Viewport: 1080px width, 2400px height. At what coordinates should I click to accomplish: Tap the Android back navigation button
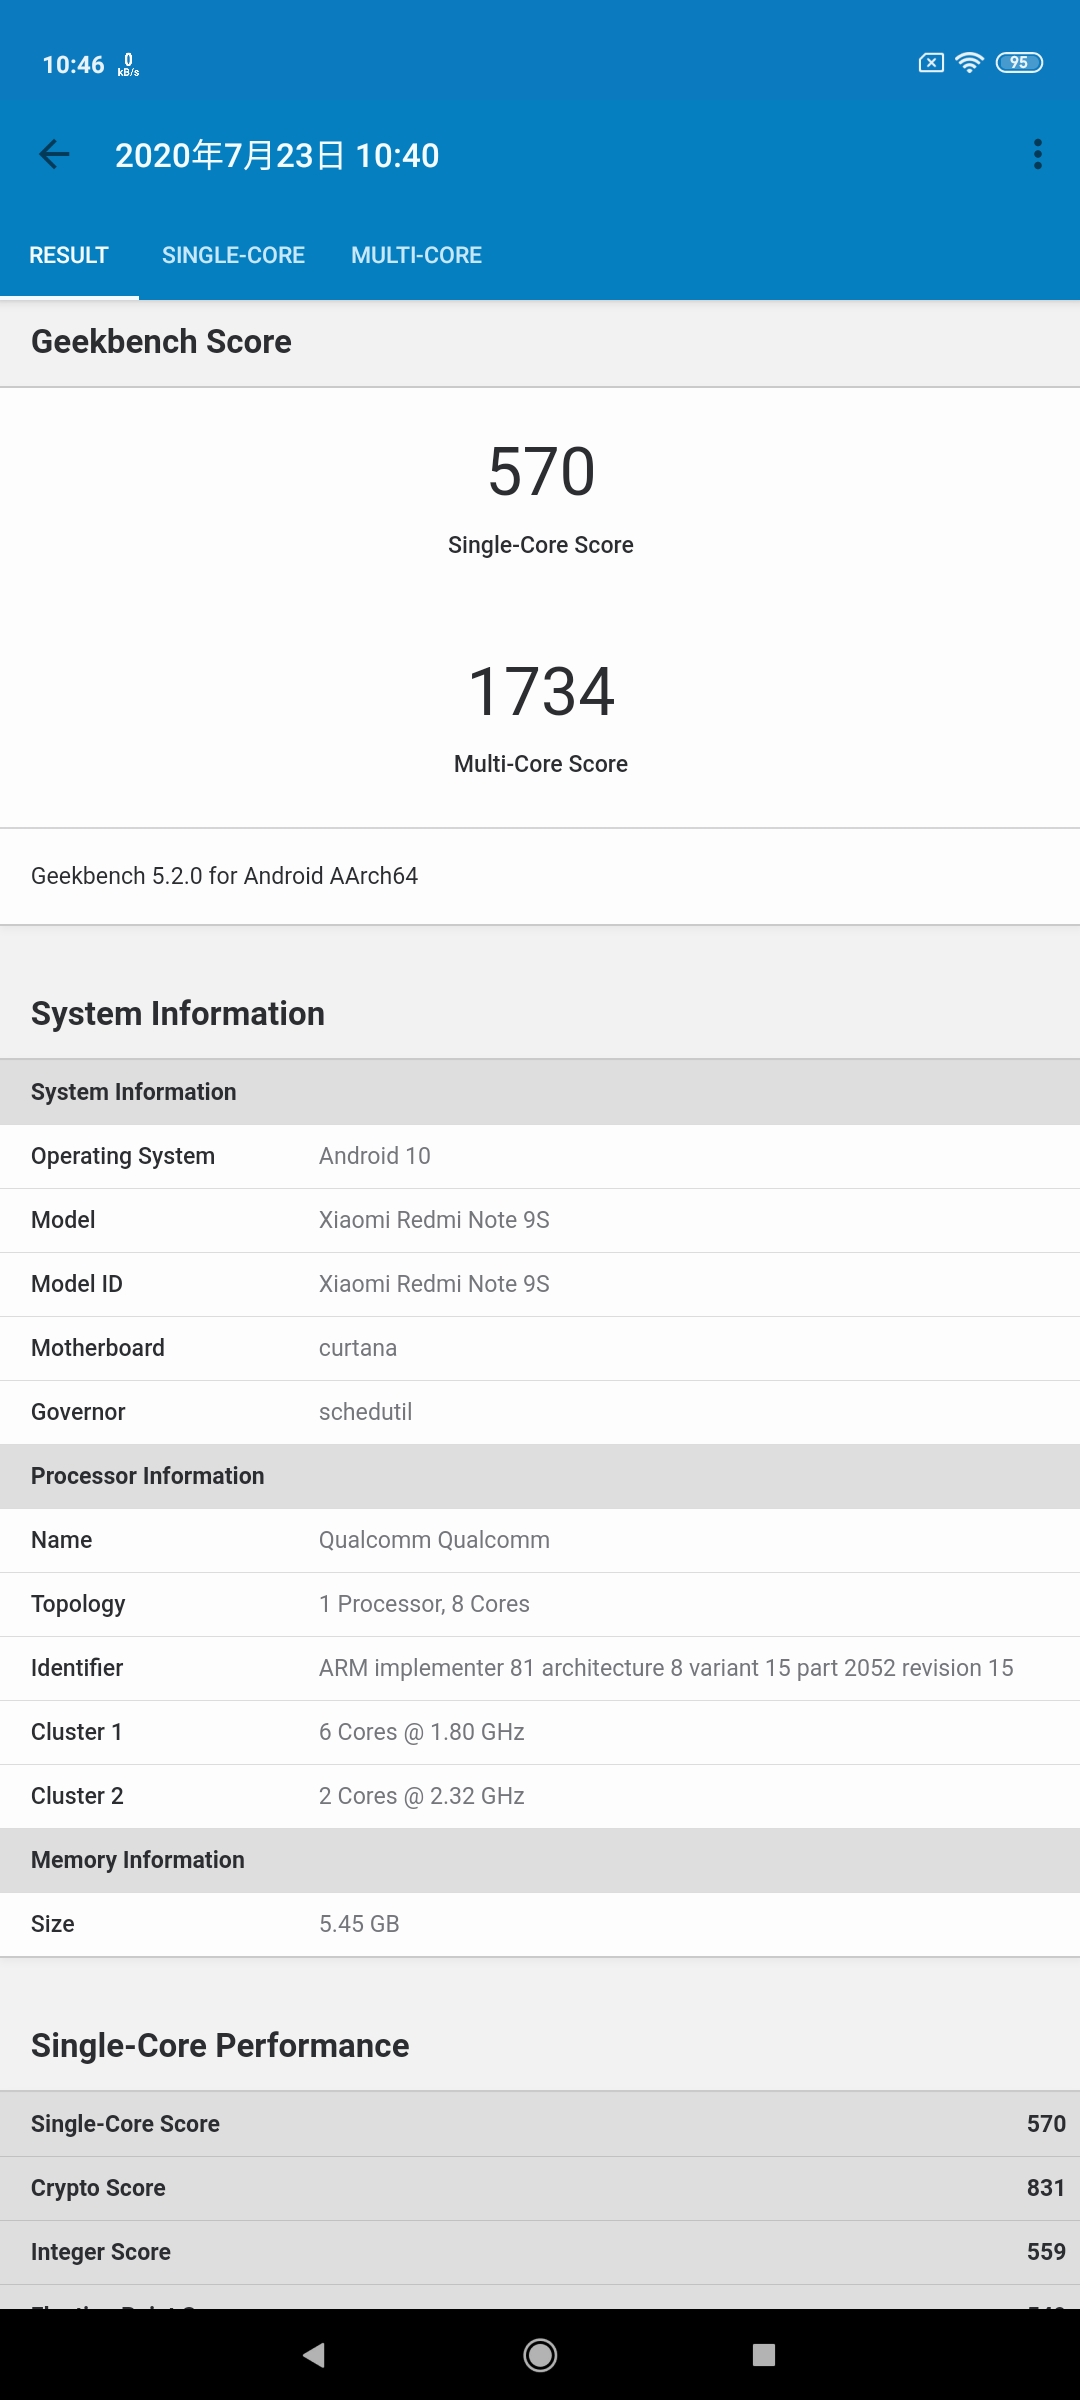click(x=314, y=2355)
